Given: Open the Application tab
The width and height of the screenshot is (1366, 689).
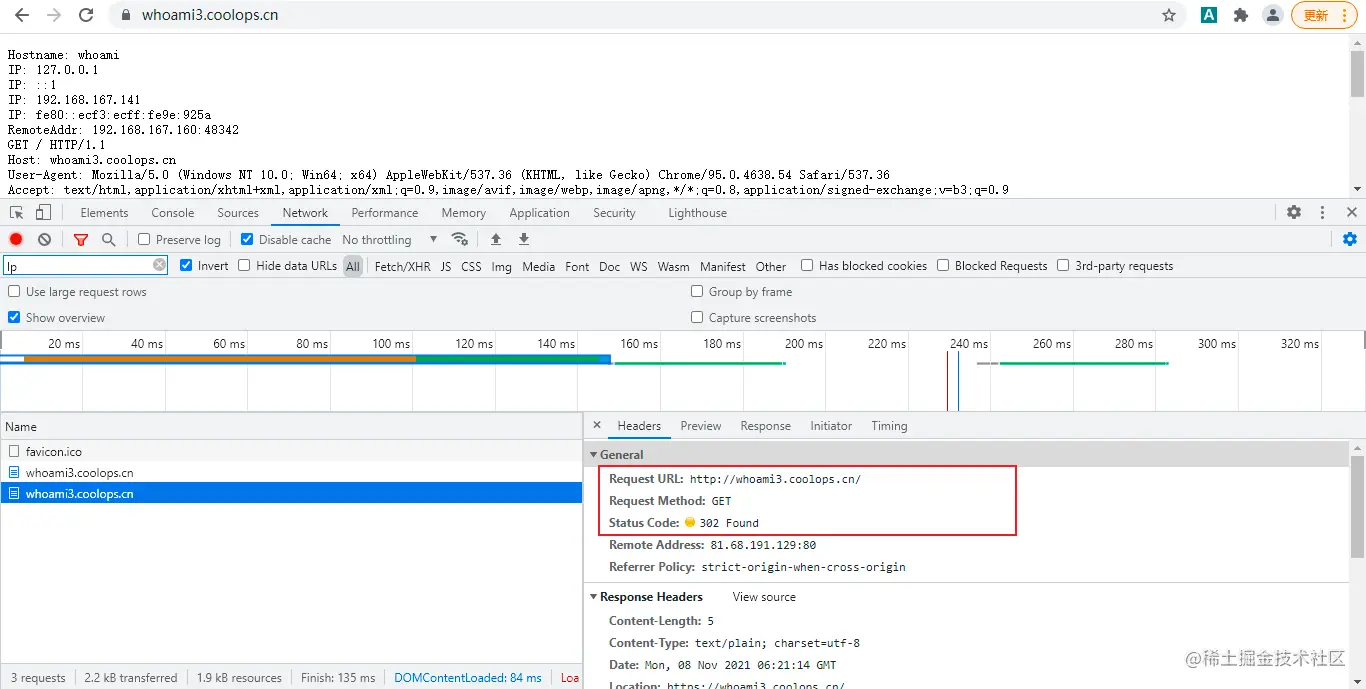Looking at the screenshot, I should click(539, 212).
